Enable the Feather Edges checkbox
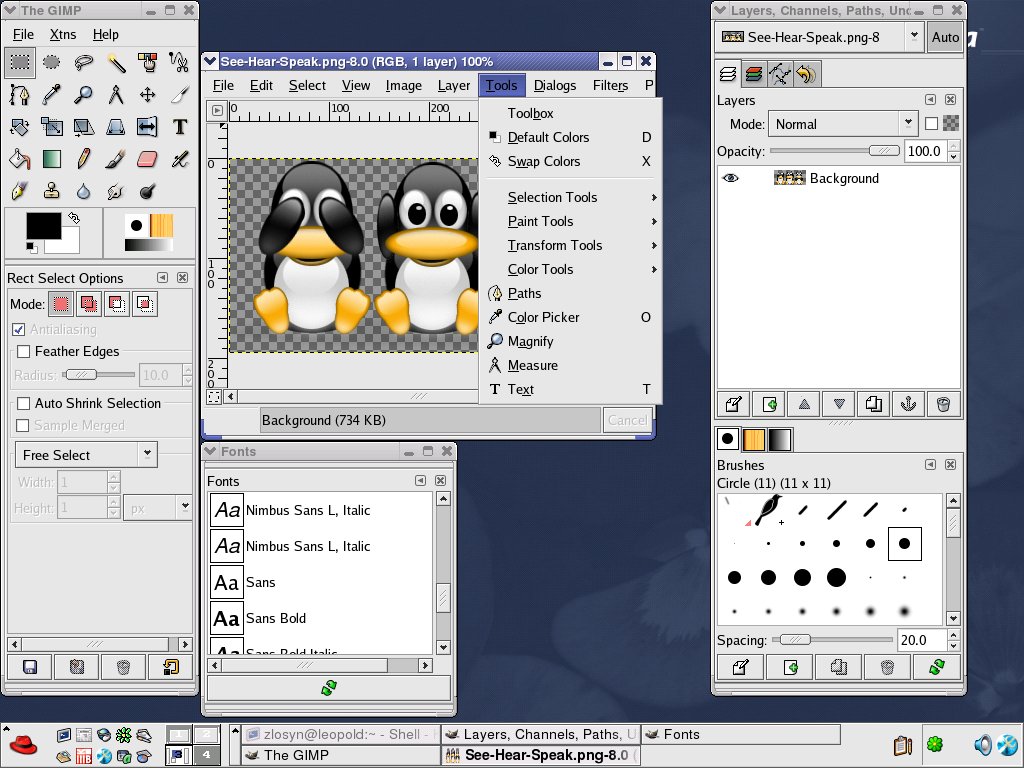This screenshot has width=1024, height=768. pyautogui.click(x=24, y=351)
